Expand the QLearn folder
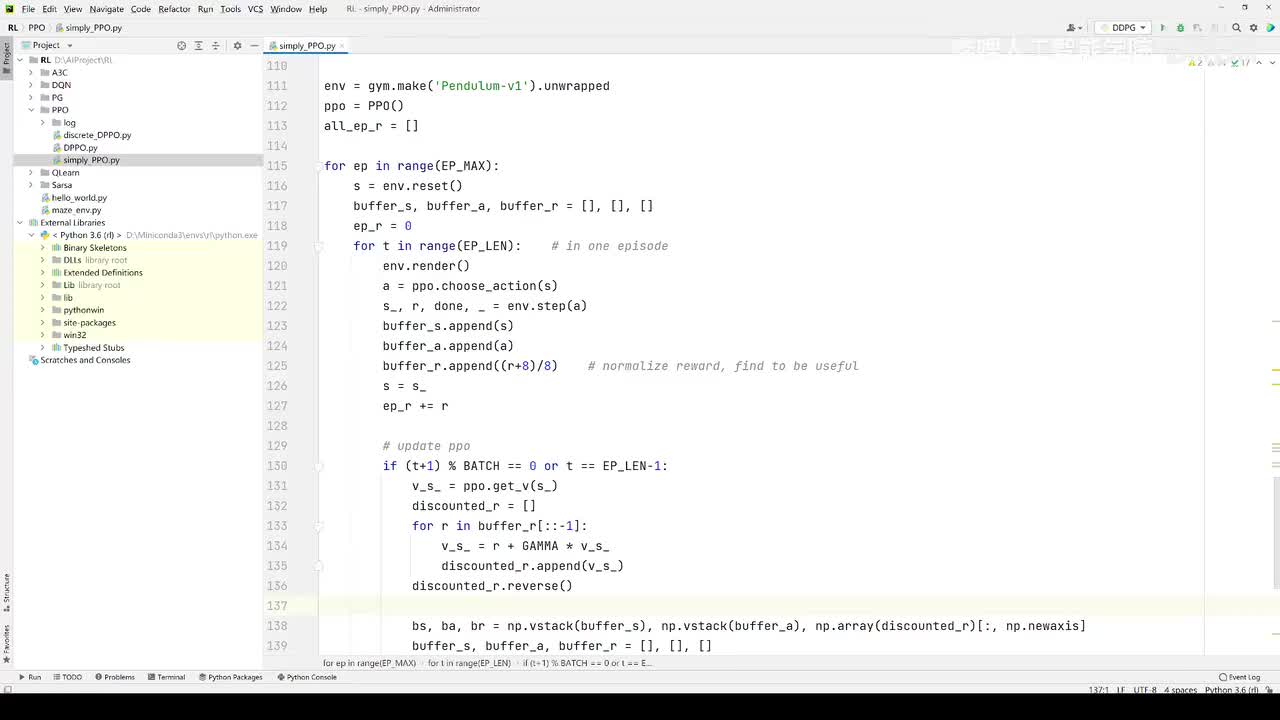This screenshot has width=1280, height=720. click(31, 173)
